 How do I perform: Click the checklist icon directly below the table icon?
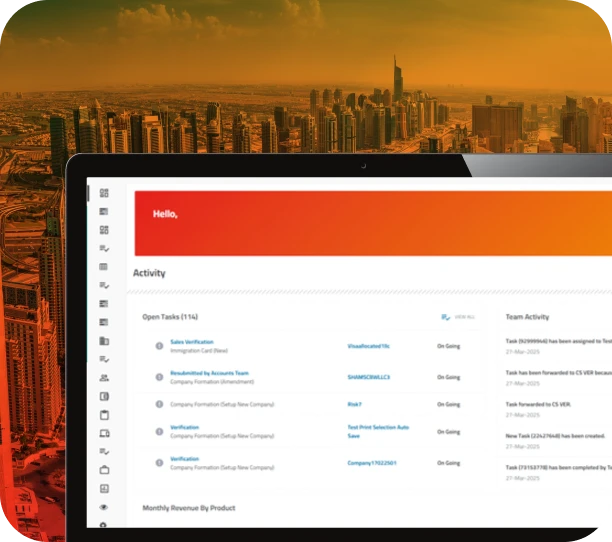coord(104,285)
